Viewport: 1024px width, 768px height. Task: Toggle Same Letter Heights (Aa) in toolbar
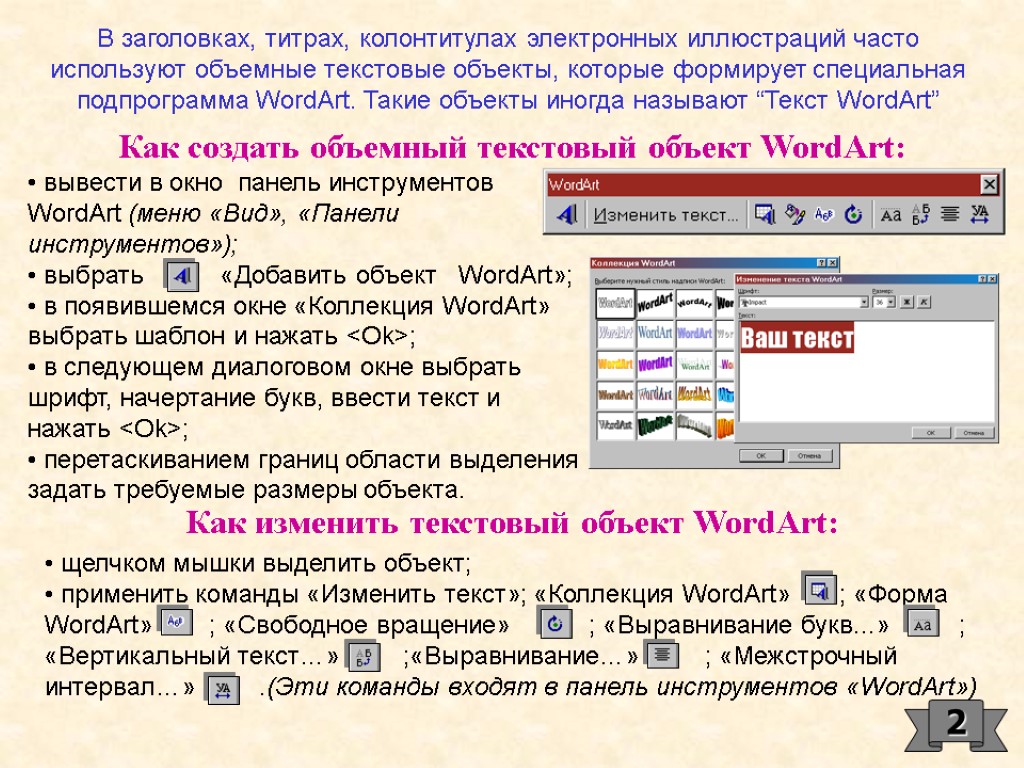click(891, 214)
